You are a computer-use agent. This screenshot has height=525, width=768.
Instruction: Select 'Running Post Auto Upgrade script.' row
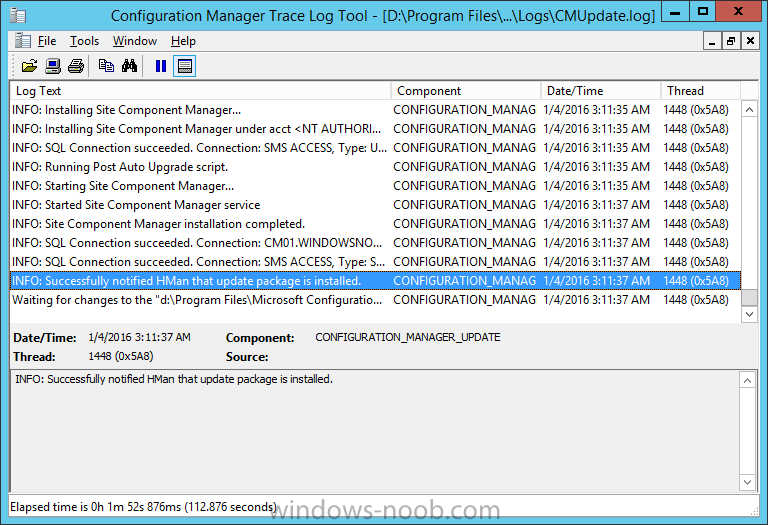375,167
